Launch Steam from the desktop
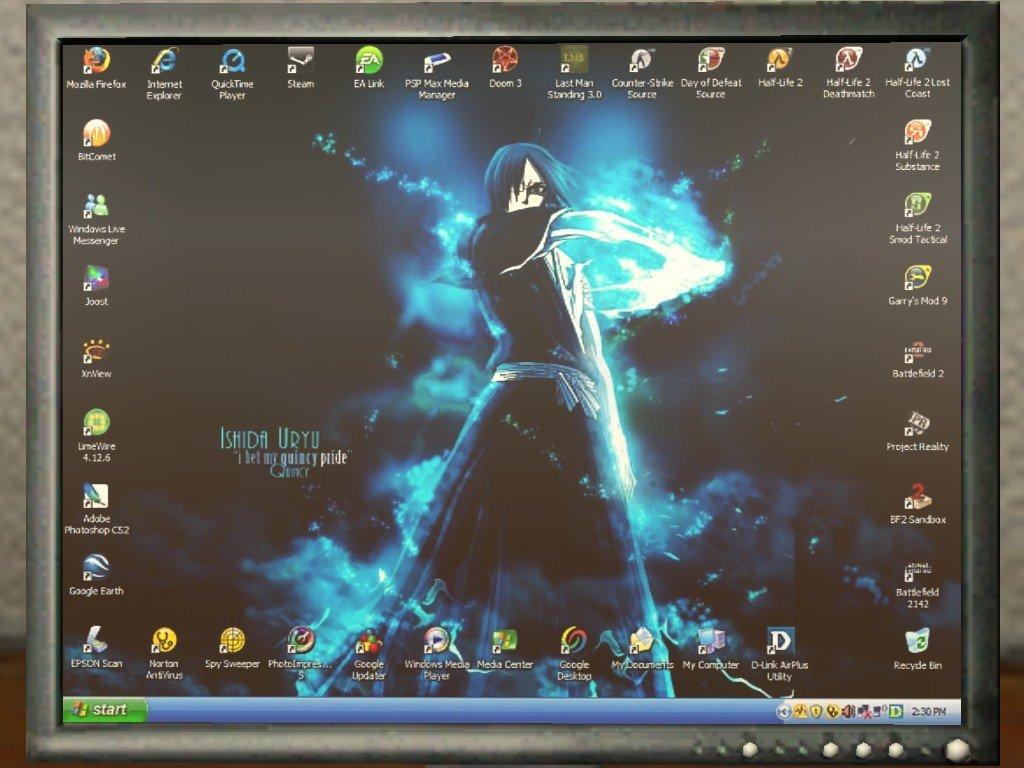This screenshot has height=768, width=1024. click(x=300, y=62)
